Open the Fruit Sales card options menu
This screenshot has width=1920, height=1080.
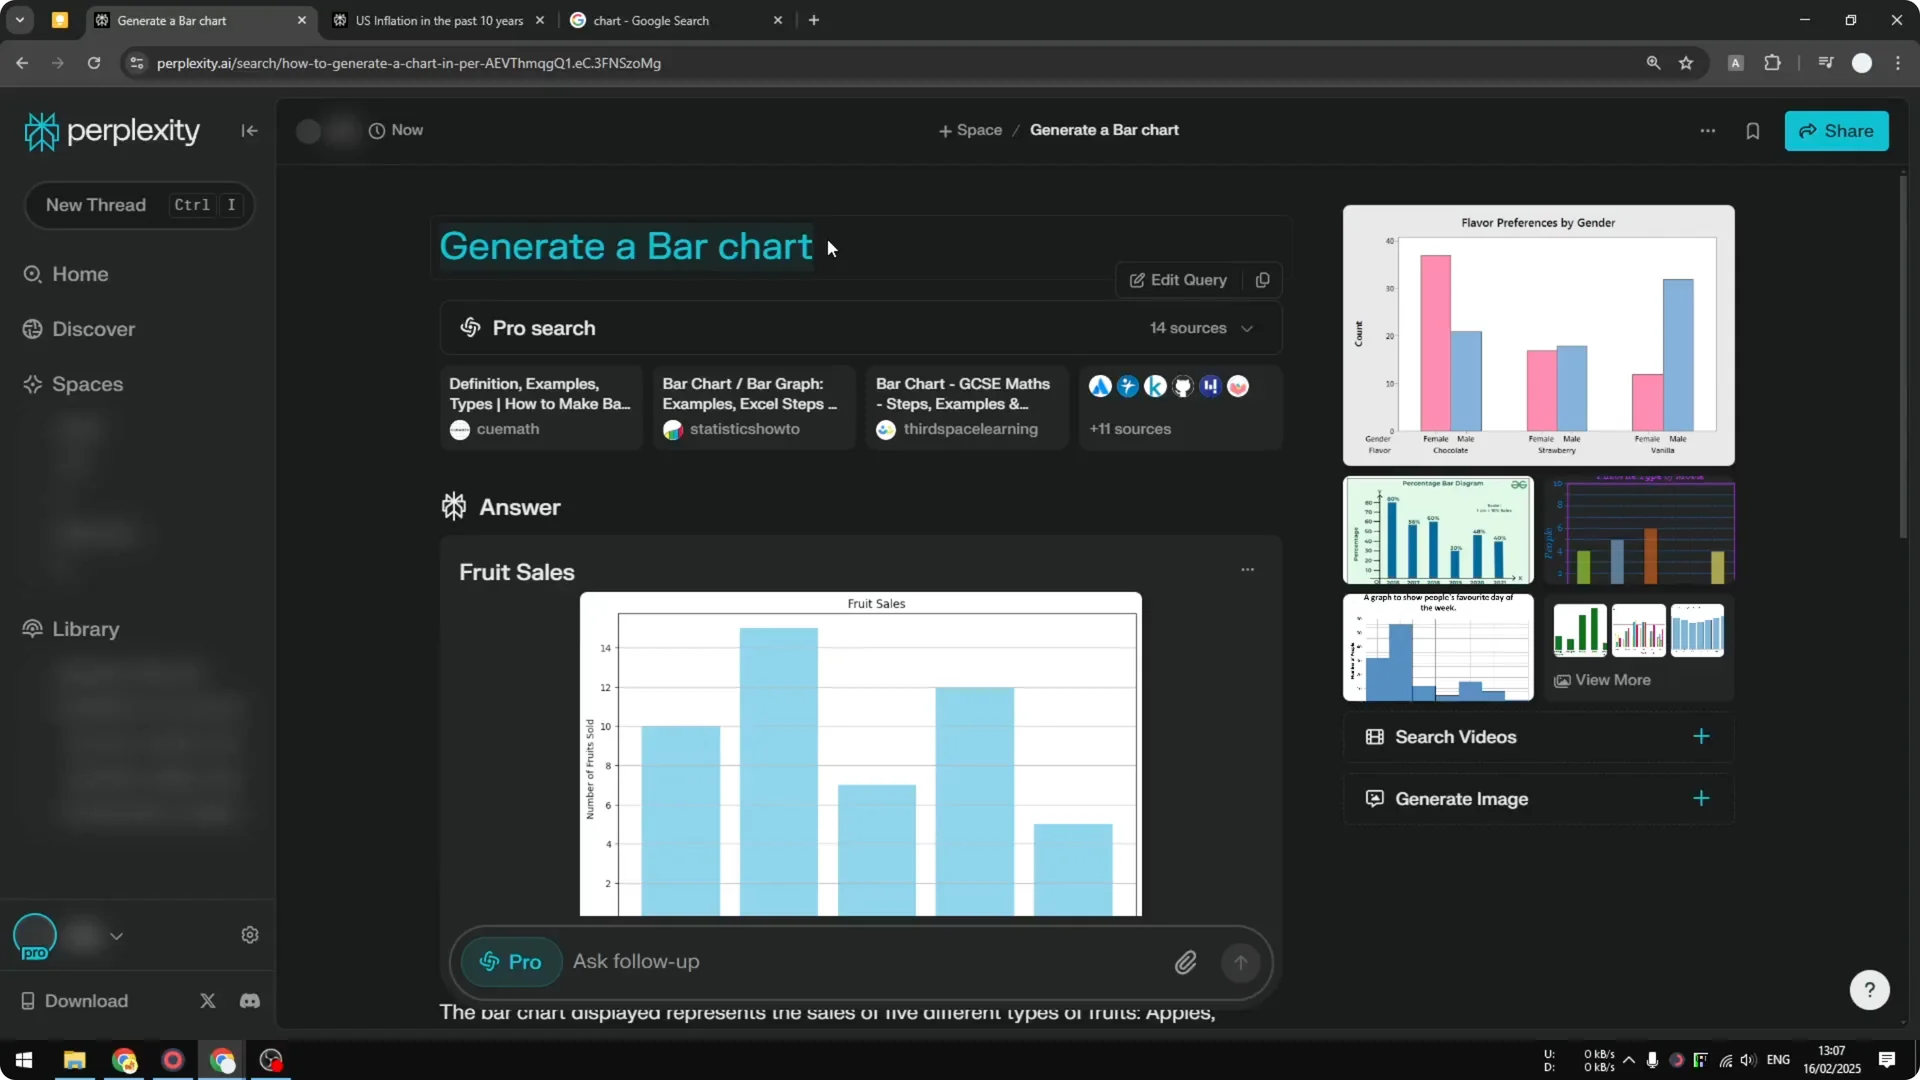1247,569
